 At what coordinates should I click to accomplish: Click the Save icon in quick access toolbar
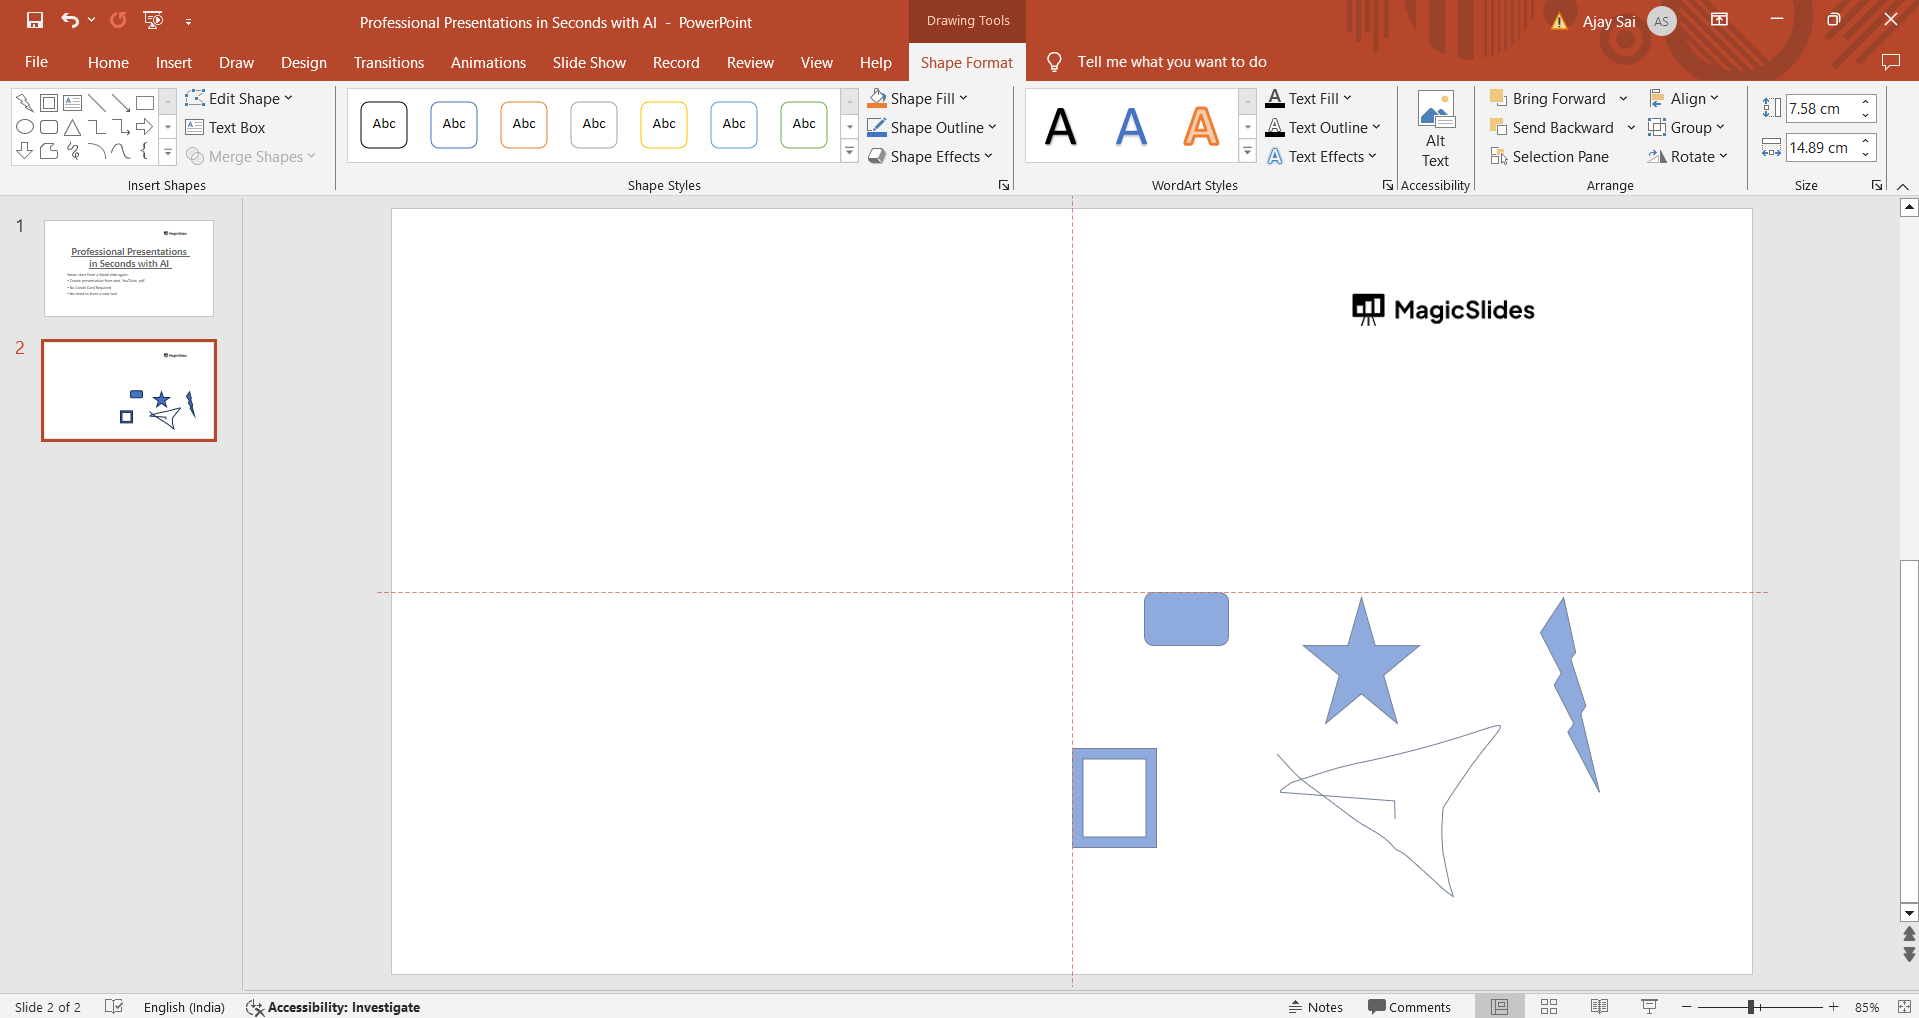(x=35, y=20)
